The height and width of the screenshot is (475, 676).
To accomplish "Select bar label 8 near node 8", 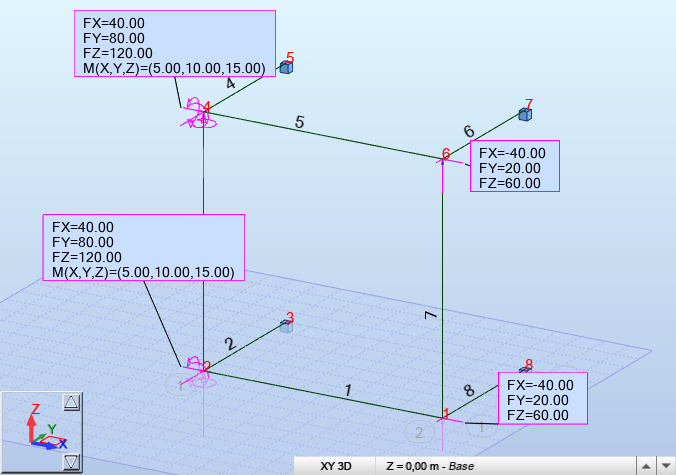I will (x=469, y=391).
